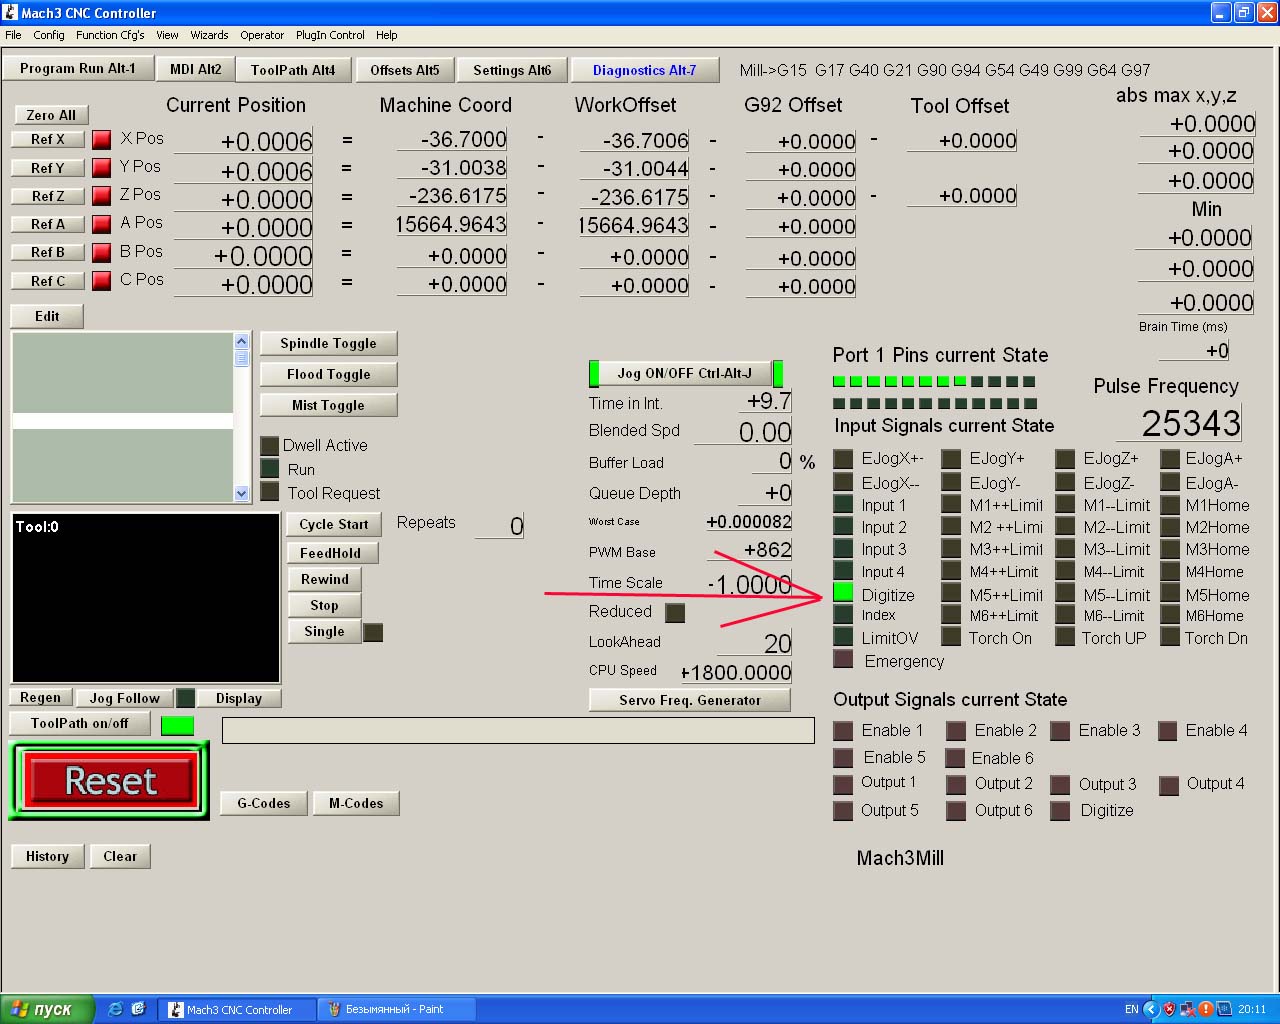Viewport: 1280px width, 1024px height.
Task: Click the M1Home indicator LED
Action: coord(1169,505)
